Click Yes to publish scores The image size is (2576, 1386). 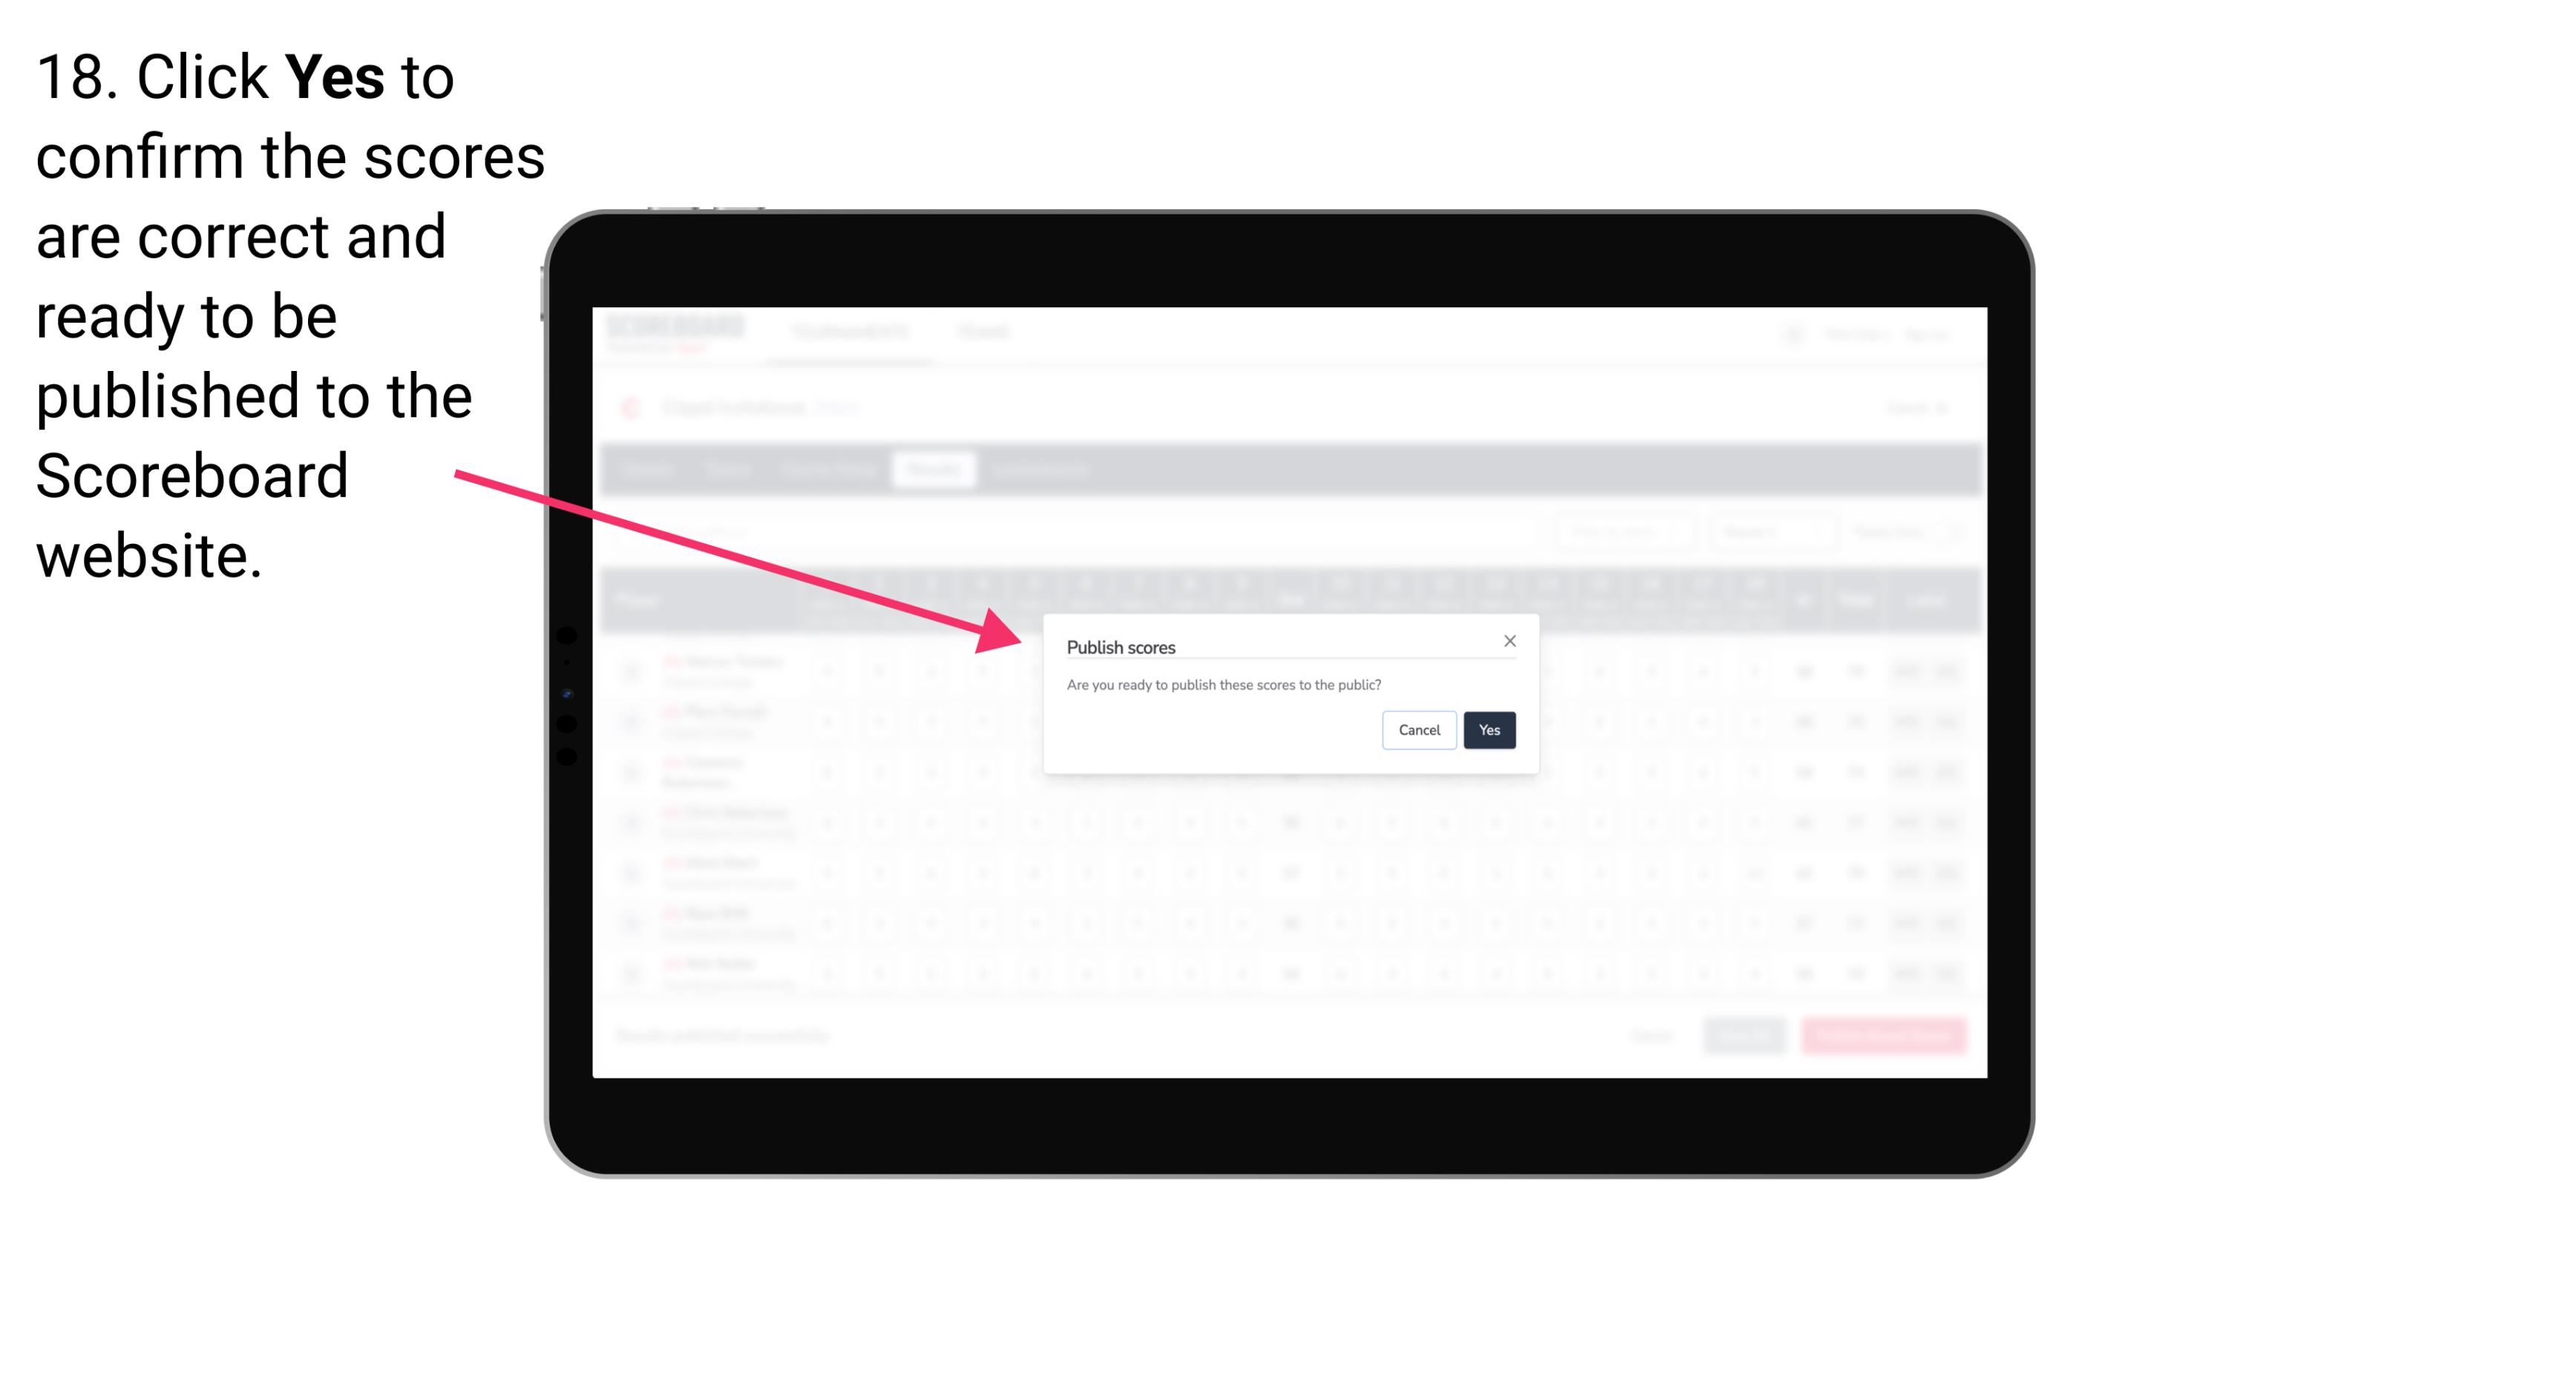point(1489,729)
